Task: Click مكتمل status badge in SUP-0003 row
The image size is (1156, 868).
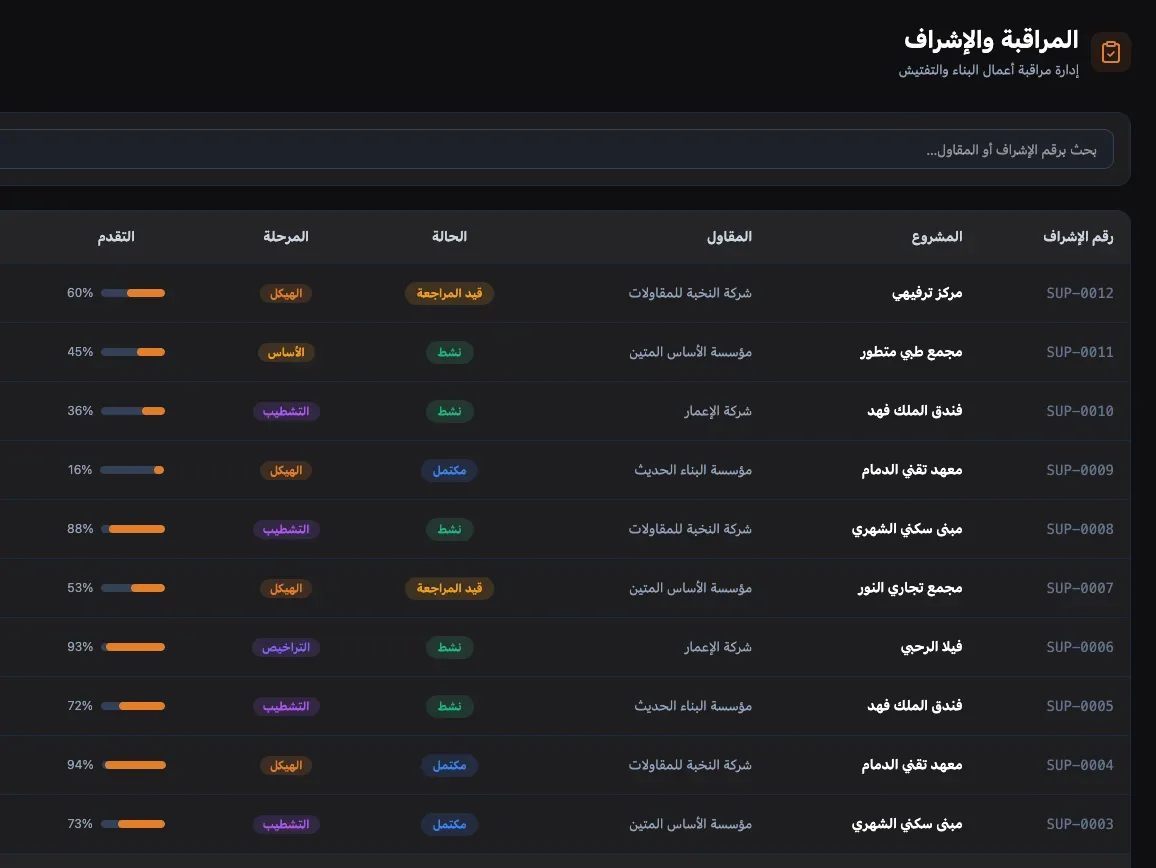Action: (x=449, y=824)
